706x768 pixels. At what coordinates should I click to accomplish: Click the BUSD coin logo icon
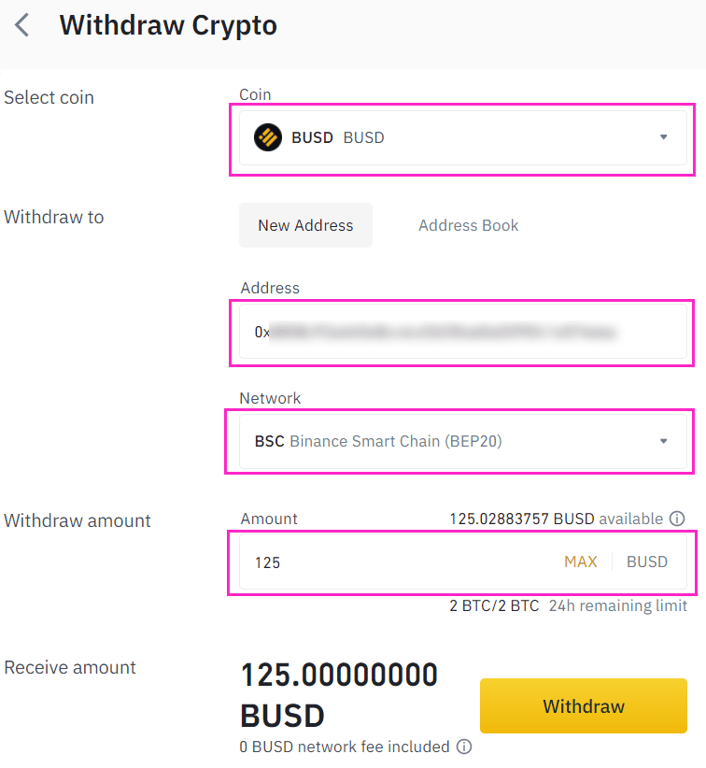268,137
